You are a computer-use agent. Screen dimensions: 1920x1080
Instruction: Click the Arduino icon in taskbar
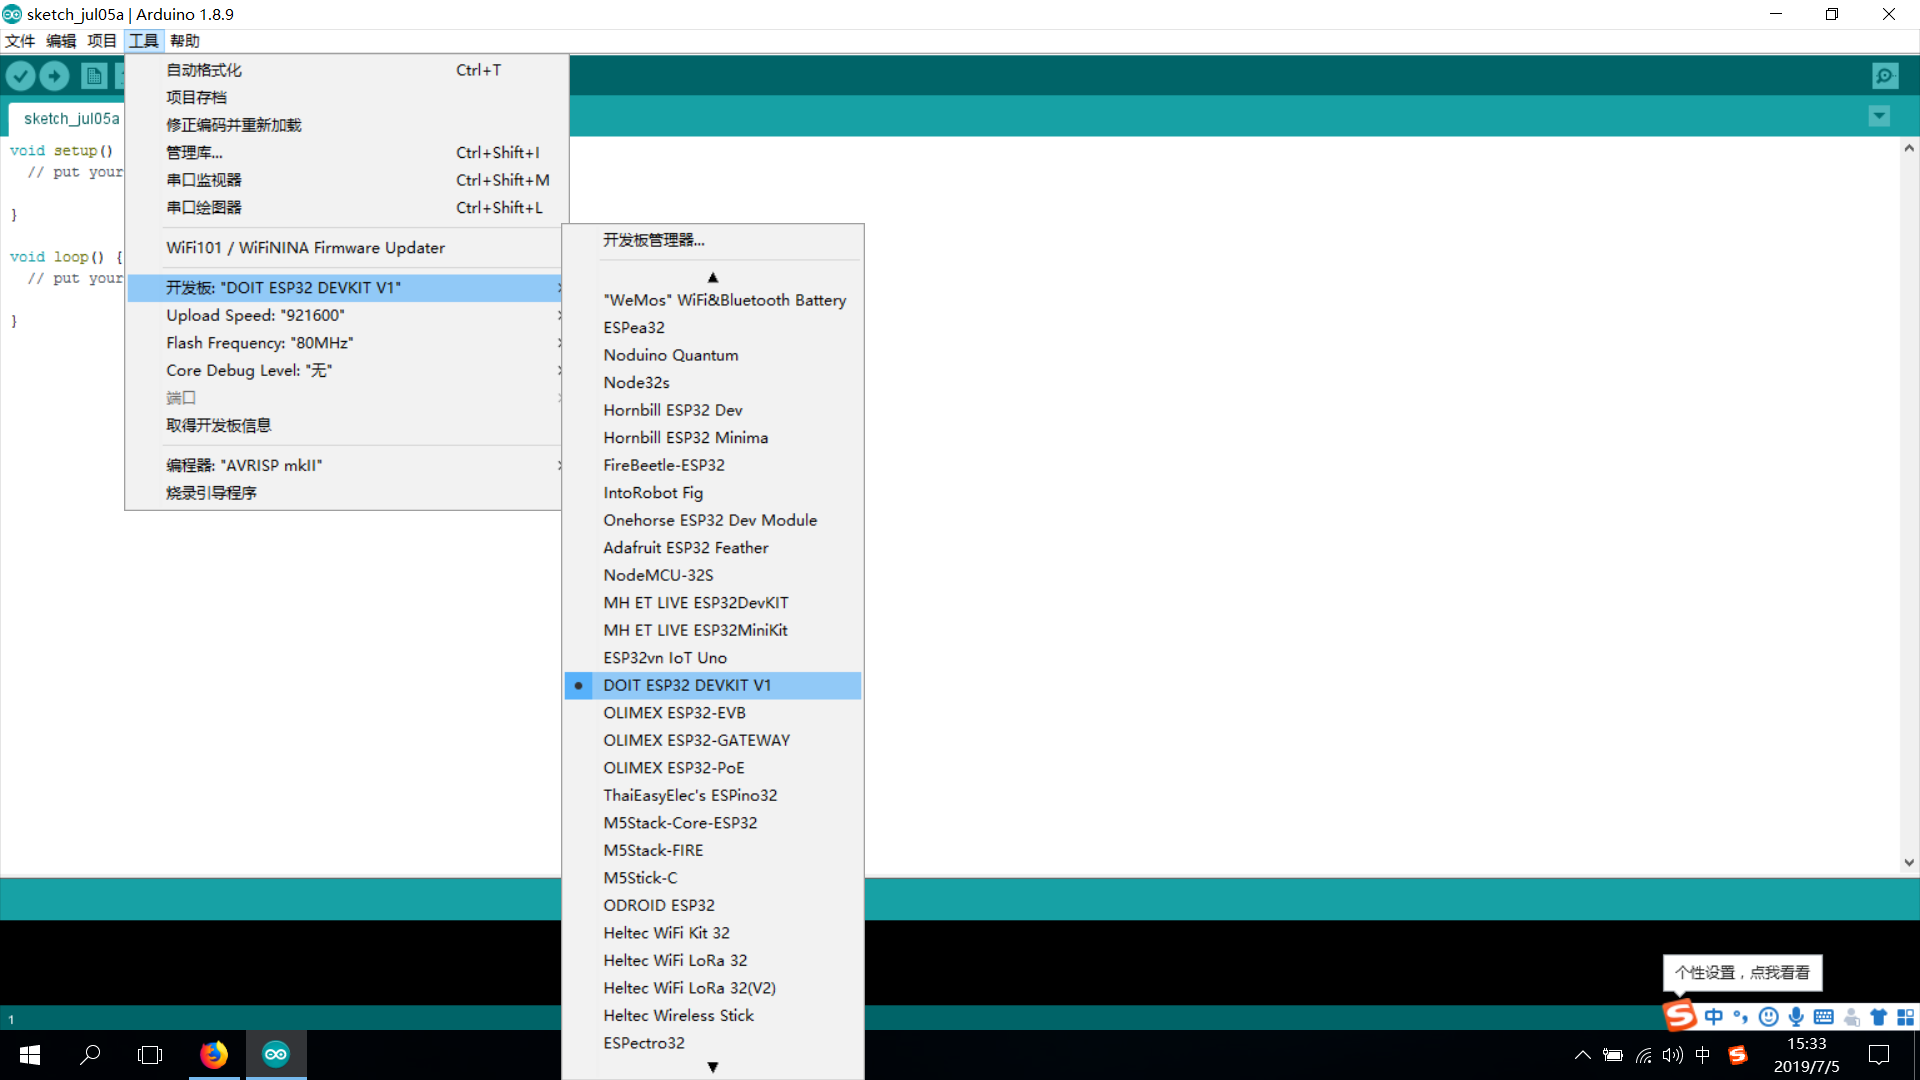pos(276,1054)
